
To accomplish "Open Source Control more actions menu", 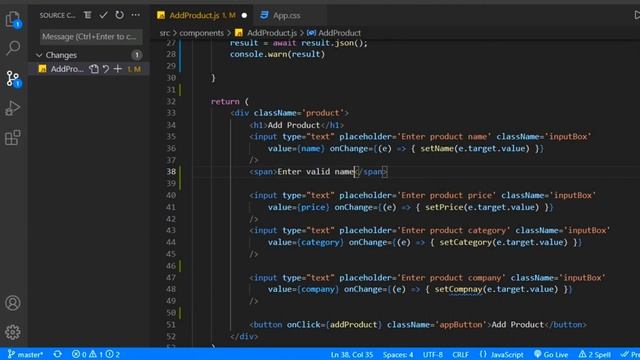I will pos(136,15).
